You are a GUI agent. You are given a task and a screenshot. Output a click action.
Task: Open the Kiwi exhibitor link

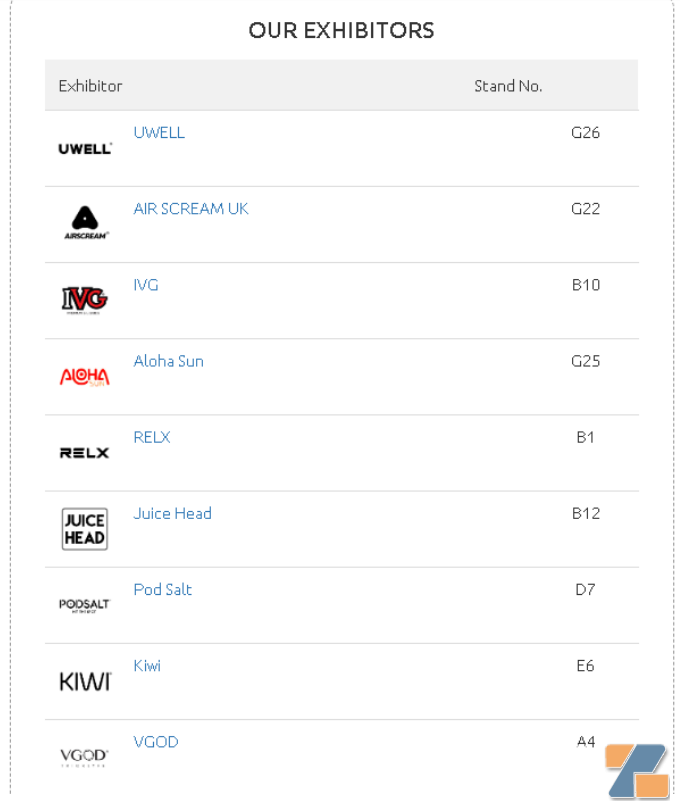click(x=147, y=665)
